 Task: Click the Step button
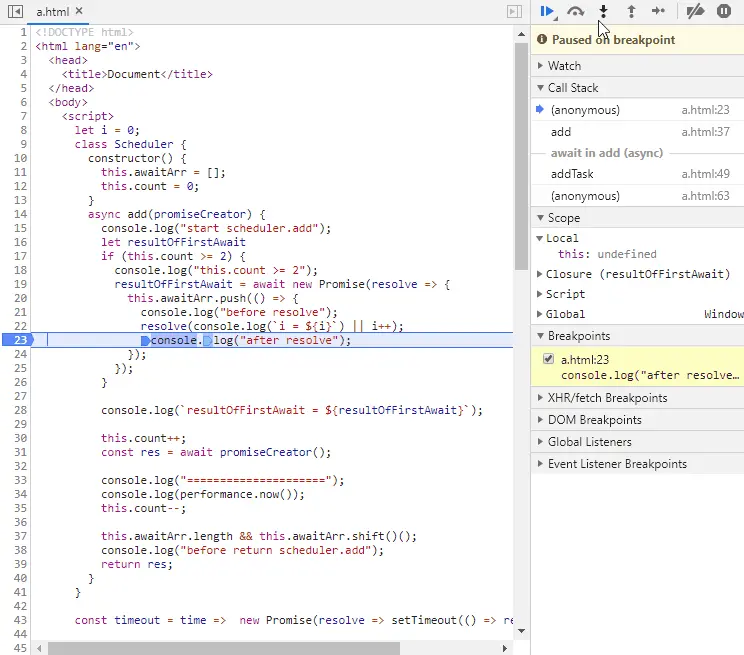[659, 11]
